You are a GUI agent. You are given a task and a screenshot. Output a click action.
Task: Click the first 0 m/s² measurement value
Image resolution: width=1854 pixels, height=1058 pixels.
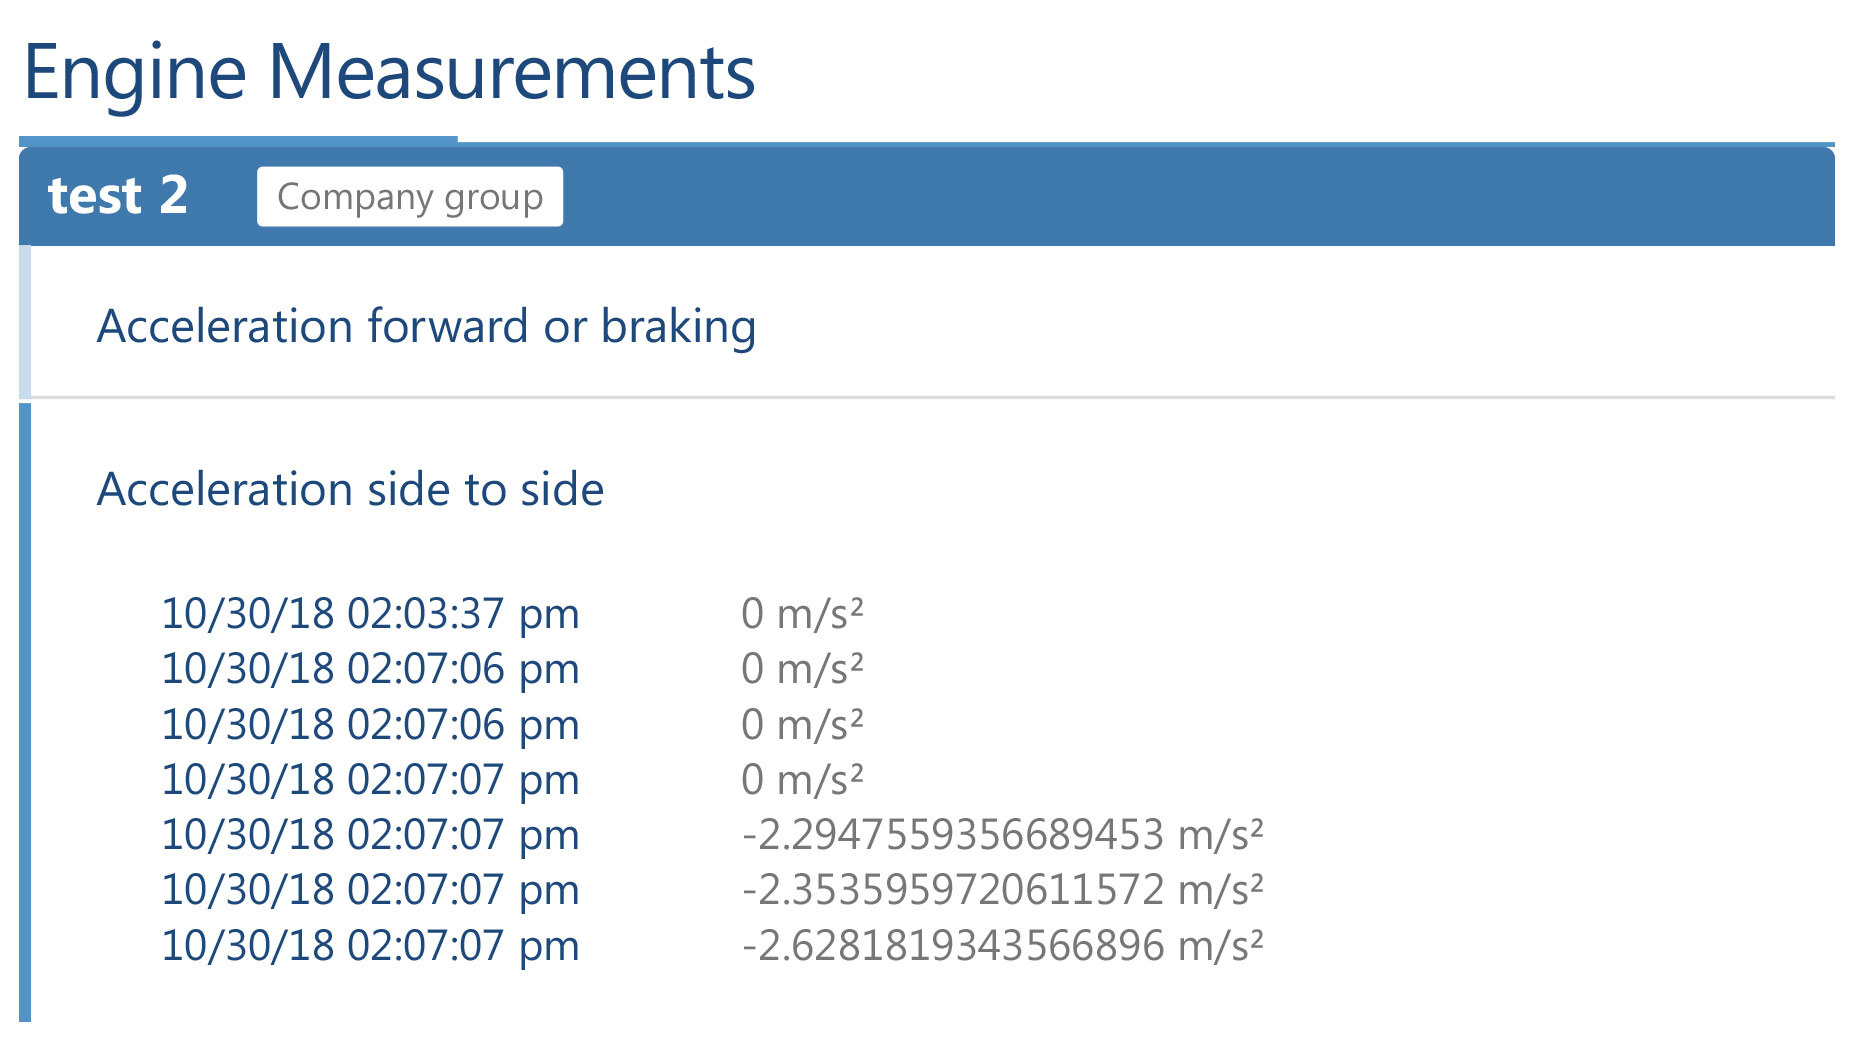tap(803, 614)
